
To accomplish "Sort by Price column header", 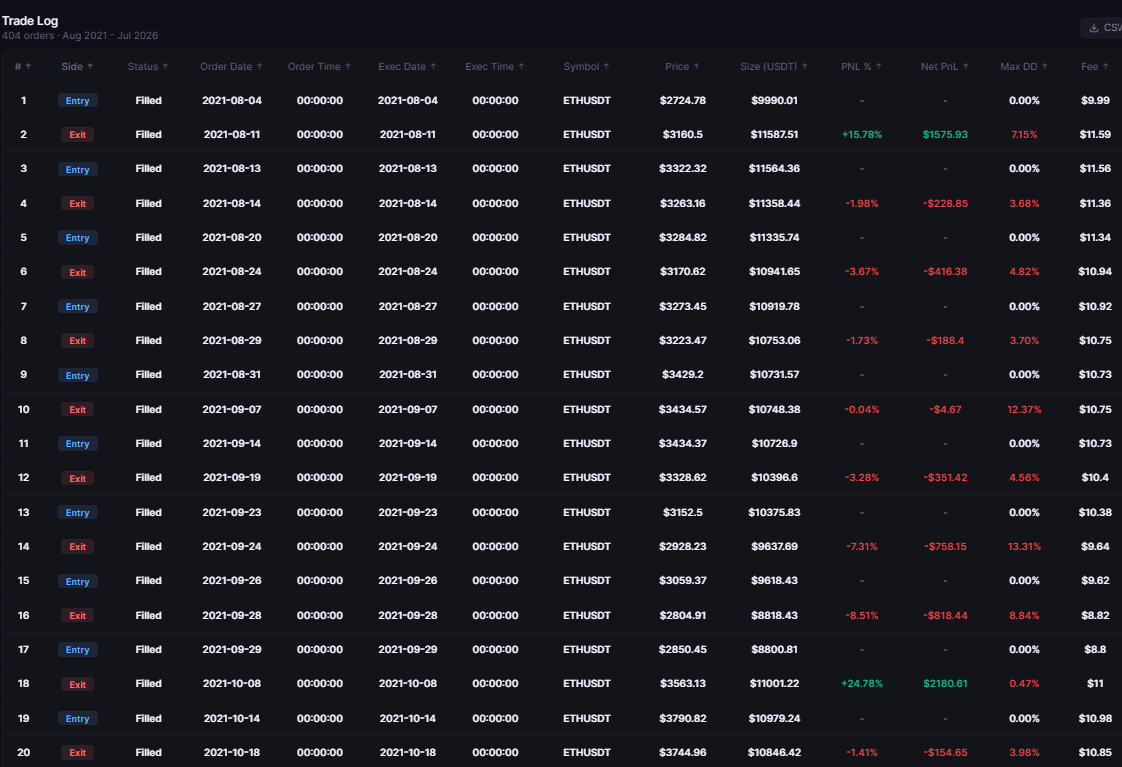I will (x=682, y=67).
